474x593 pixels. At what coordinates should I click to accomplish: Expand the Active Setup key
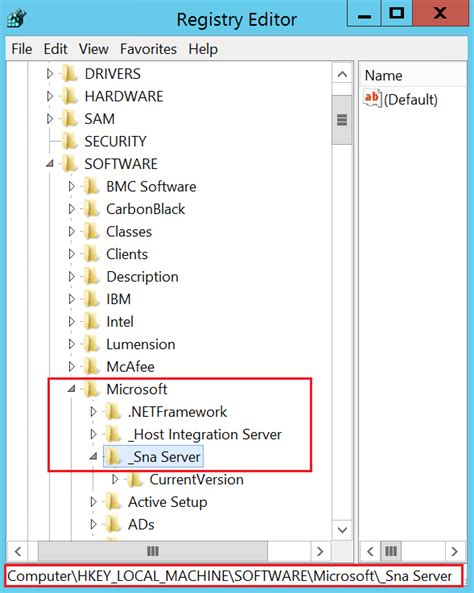click(x=93, y=502)
